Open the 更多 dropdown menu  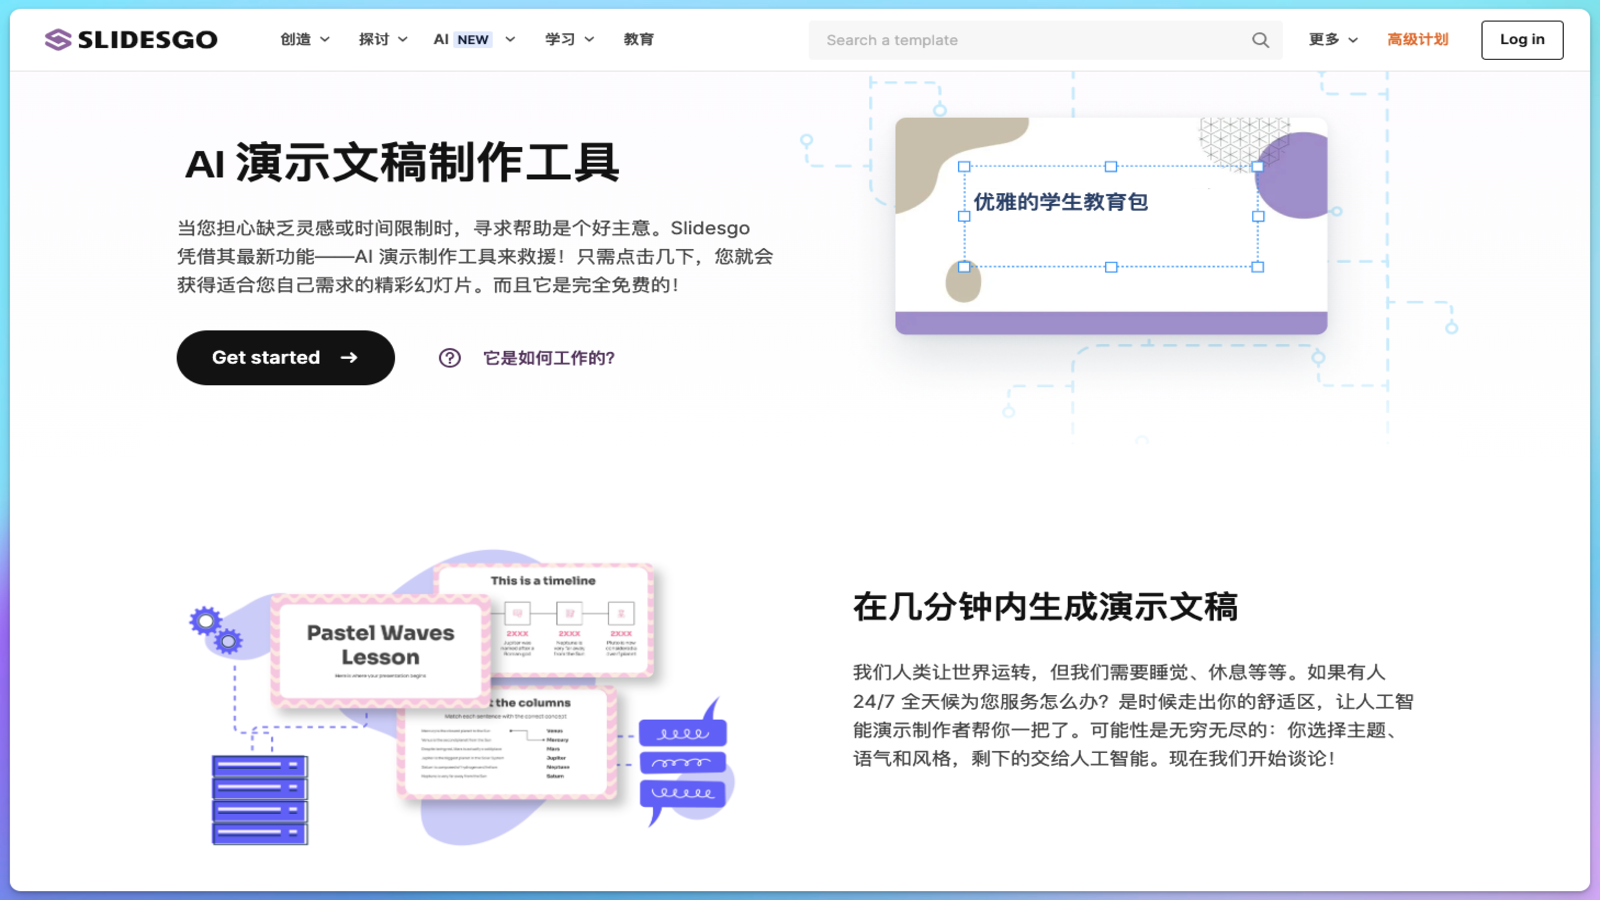point(1333,40)
